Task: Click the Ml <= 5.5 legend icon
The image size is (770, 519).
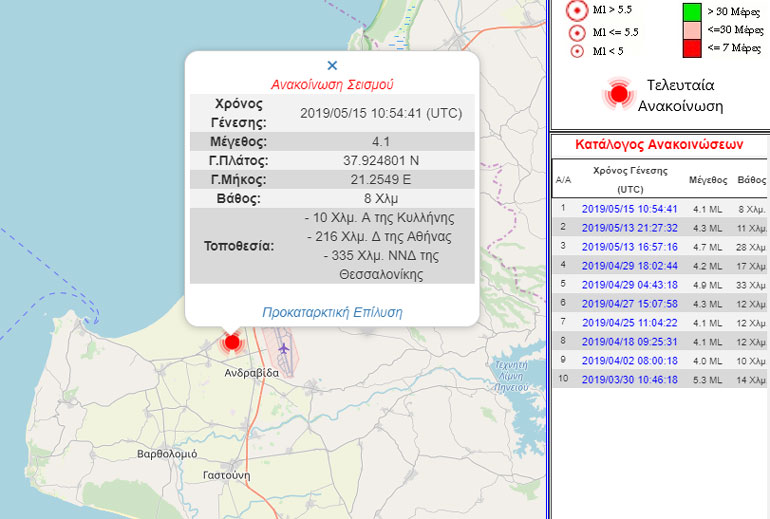Action: click(x=576, y=32)
